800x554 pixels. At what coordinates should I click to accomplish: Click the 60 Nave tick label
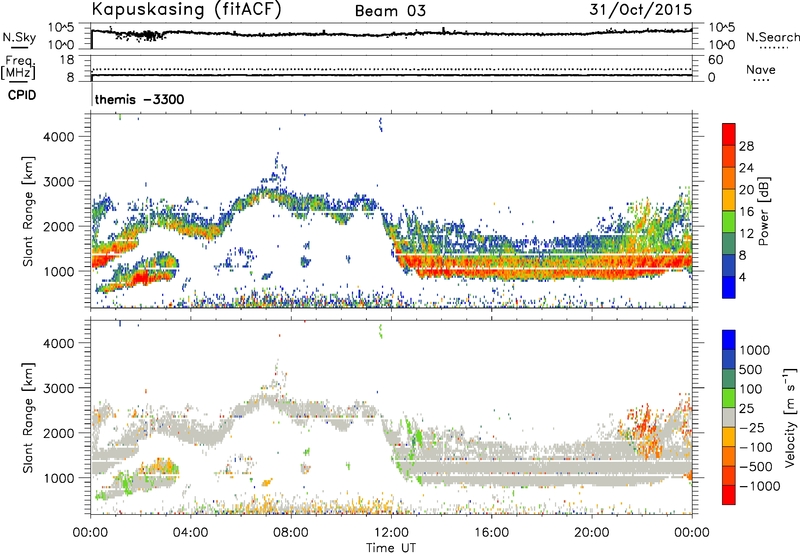click(715, 59)
